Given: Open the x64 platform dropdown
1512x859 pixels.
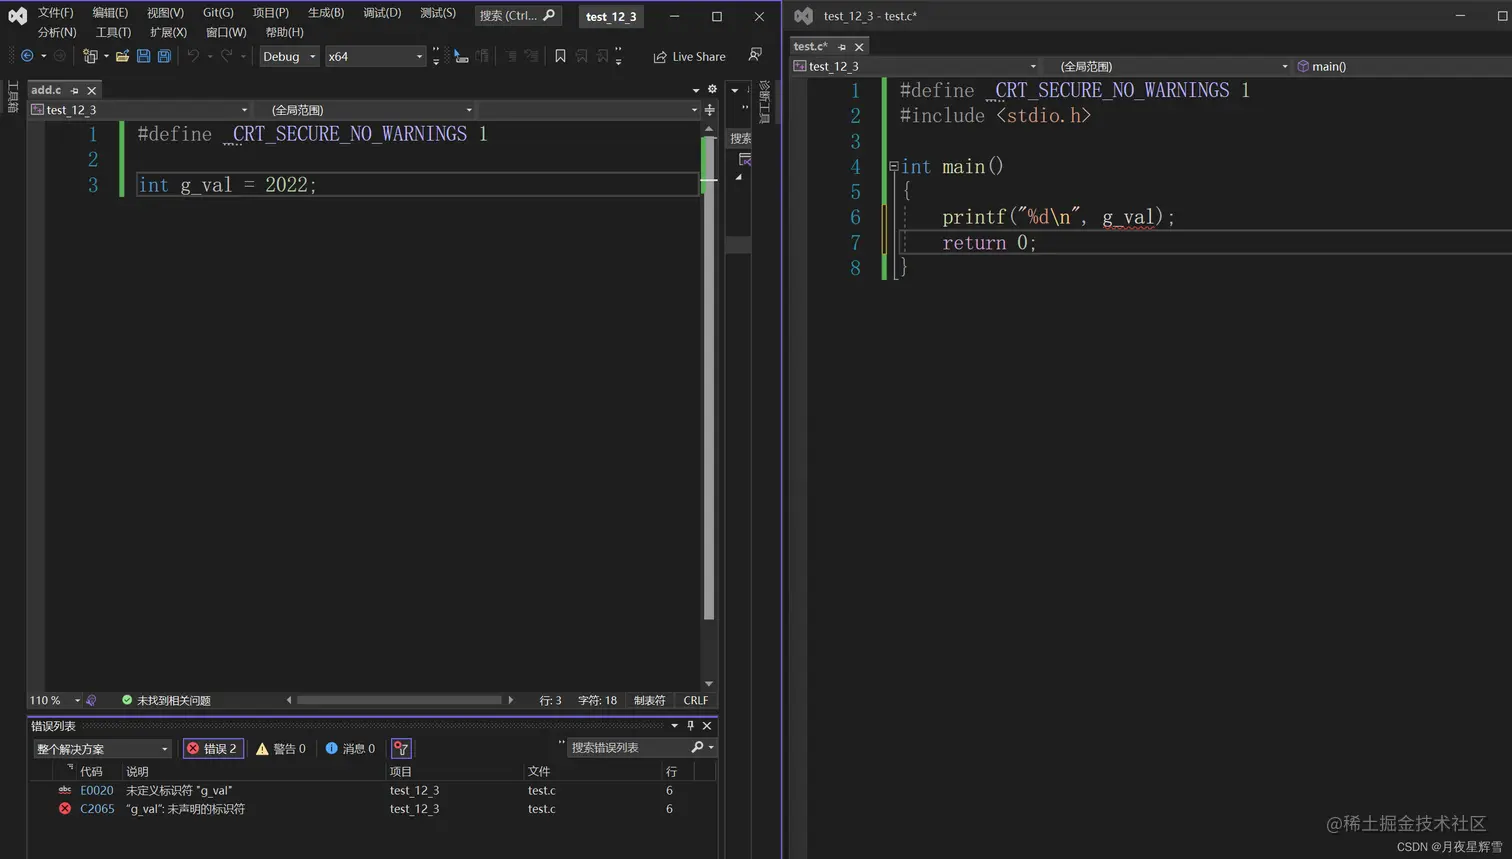Looking at the screenshot, I should [375, 56].
